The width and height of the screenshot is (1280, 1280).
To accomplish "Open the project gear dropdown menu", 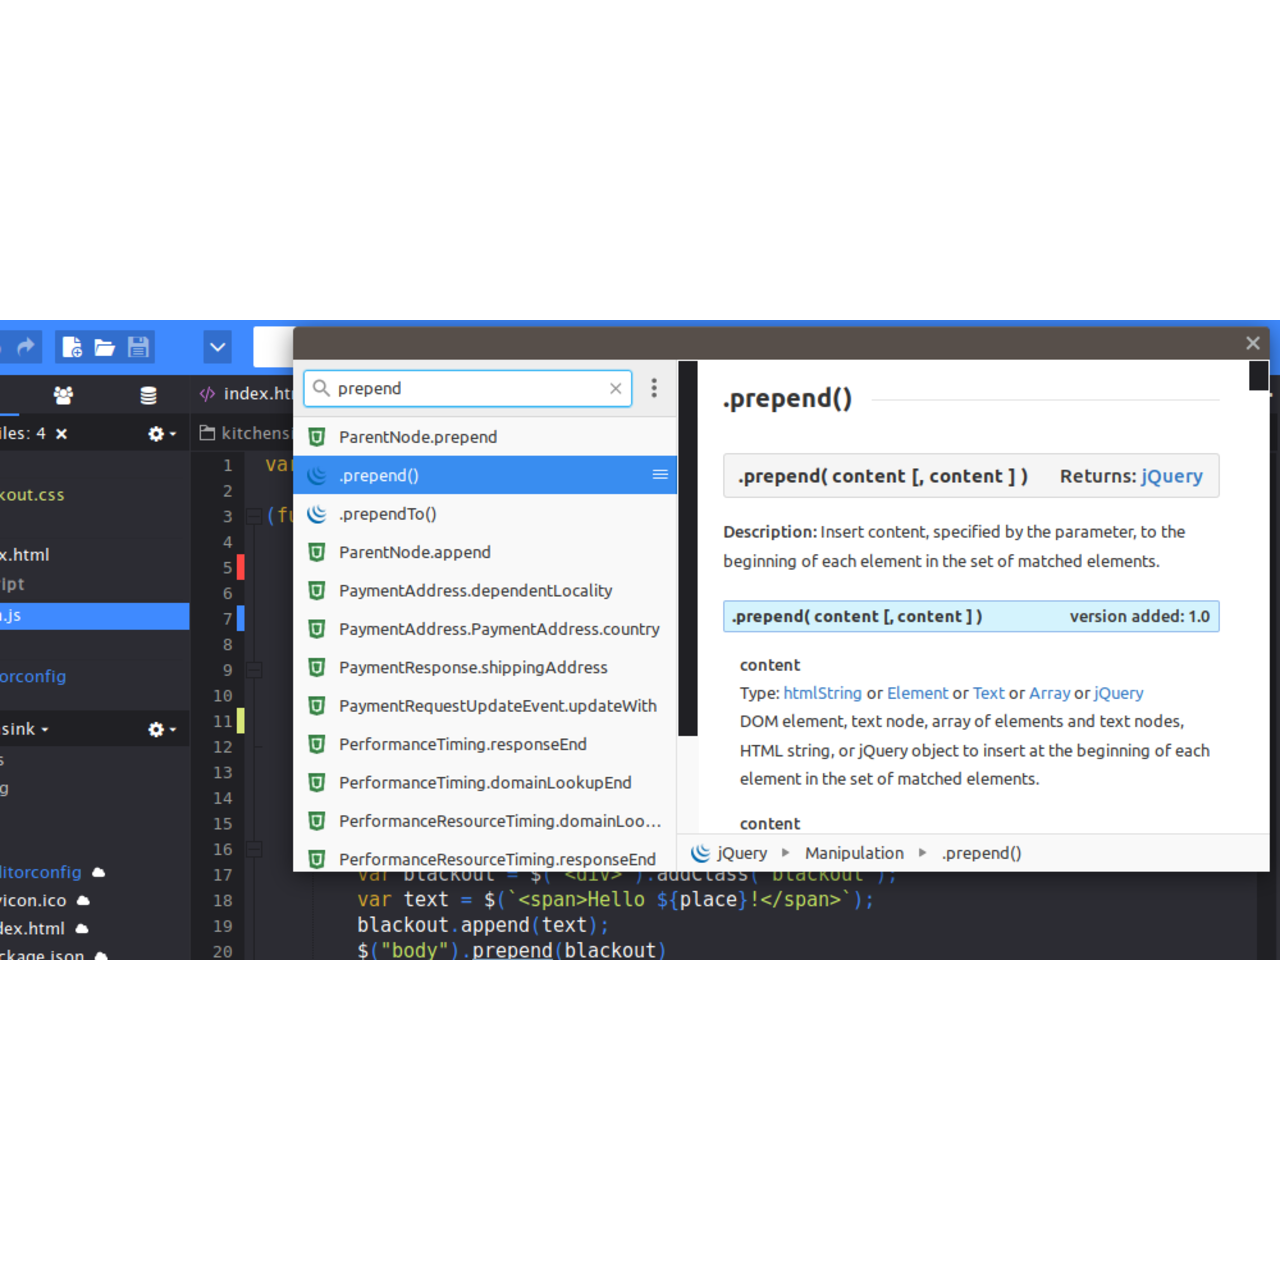I will 161,730.
